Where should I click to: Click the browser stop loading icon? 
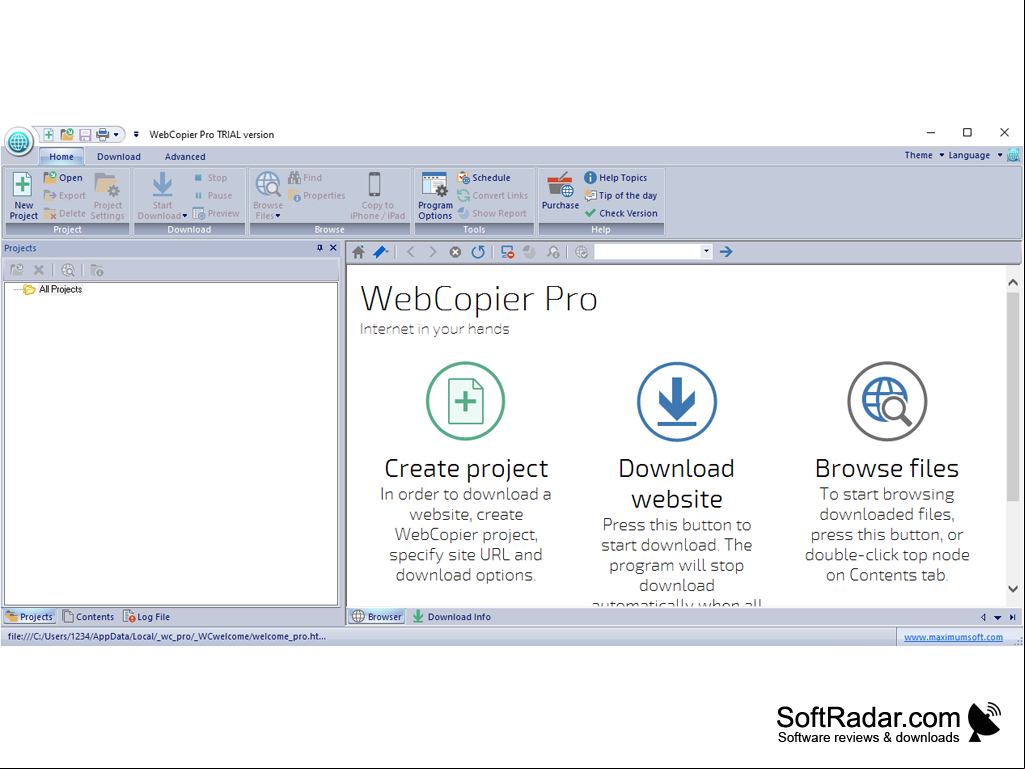point(455,252)
